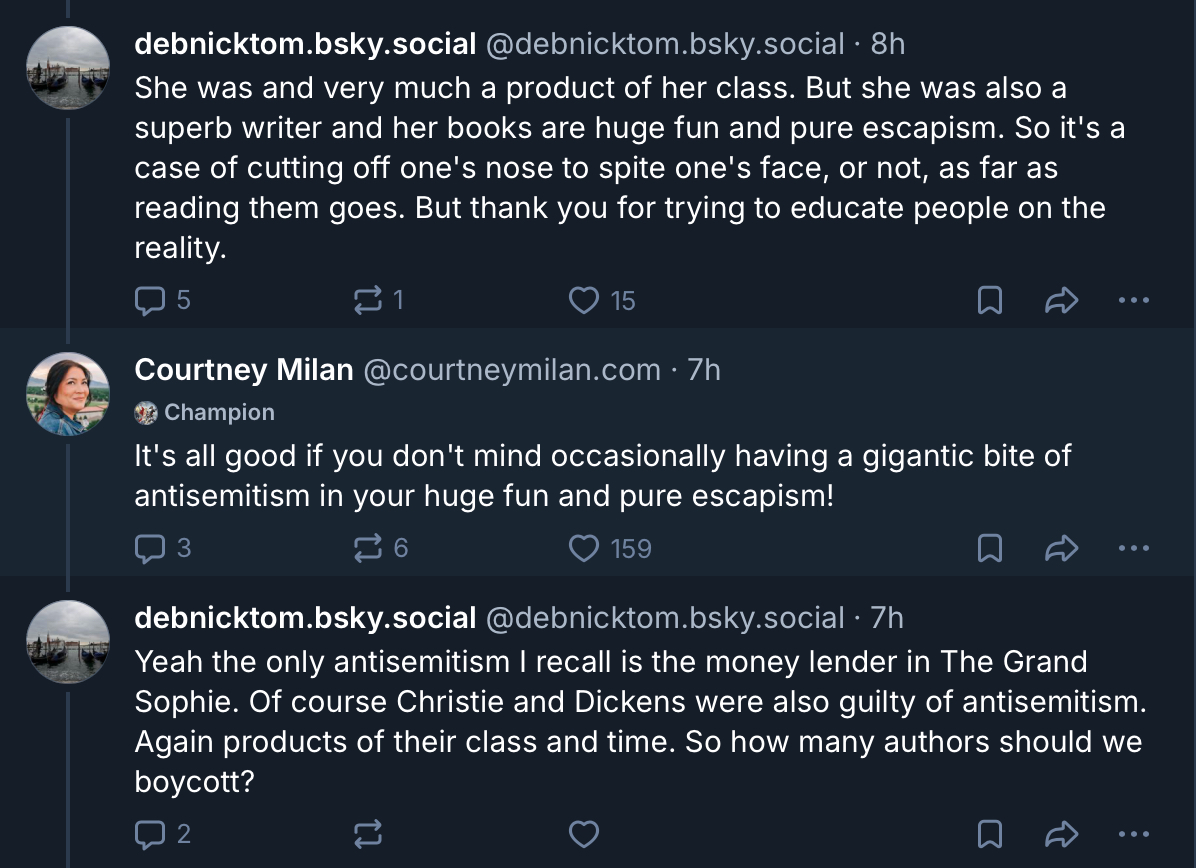This screenshot has width=1196, height=868.
Task: Bookmark the first debnicktom post
Action: coord(989,300)
